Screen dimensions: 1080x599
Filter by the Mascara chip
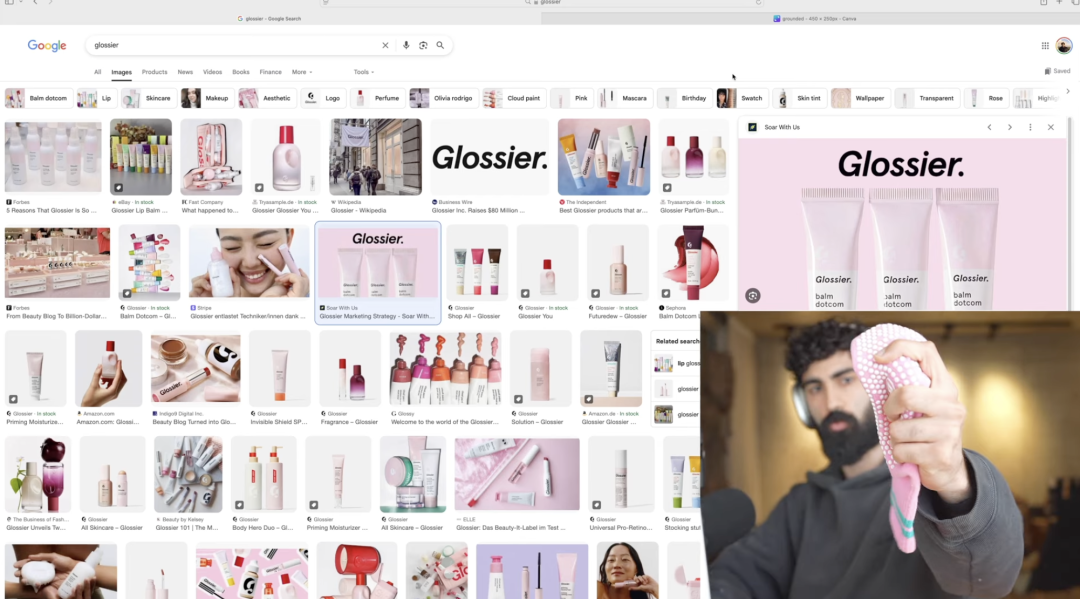625,98
